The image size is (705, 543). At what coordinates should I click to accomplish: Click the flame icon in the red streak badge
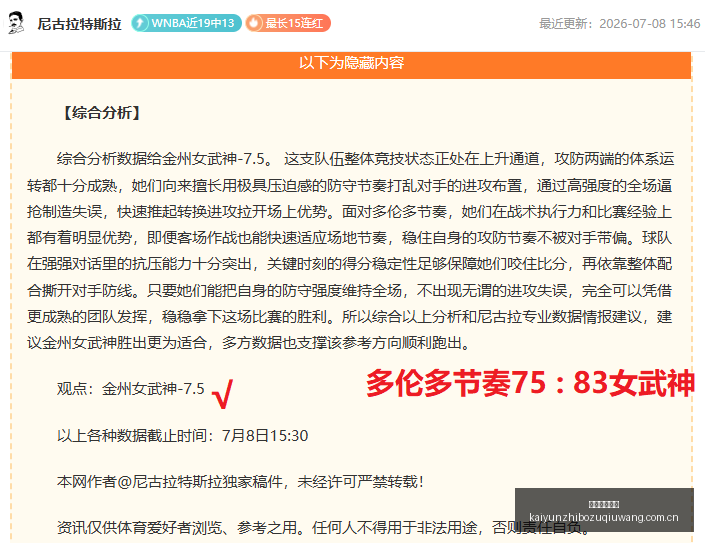254,23
